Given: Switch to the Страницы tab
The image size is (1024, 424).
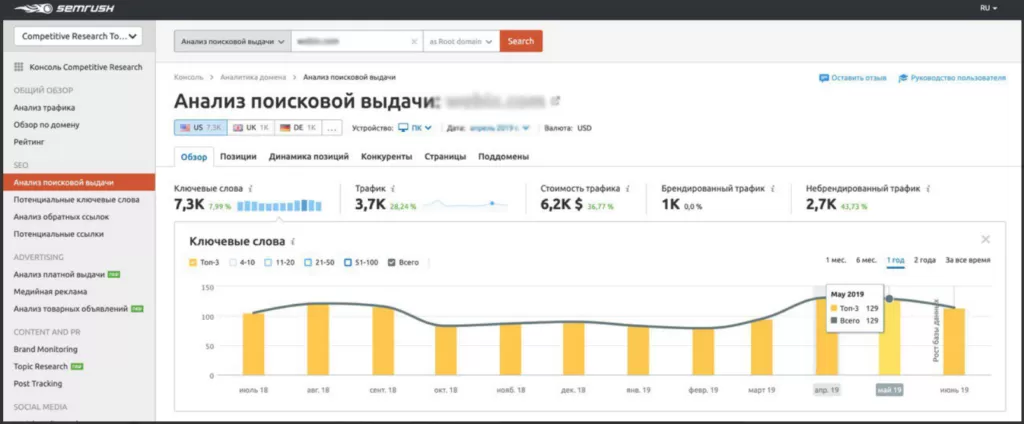Looking at the screenshot, I should (x=445, y=157).
